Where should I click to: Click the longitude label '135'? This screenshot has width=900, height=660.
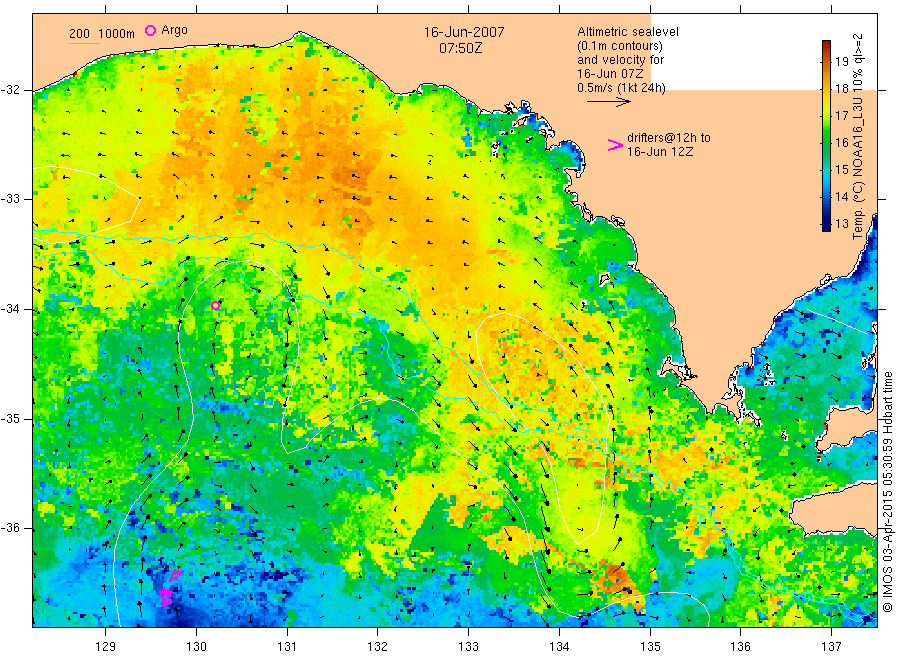(650, 647)
